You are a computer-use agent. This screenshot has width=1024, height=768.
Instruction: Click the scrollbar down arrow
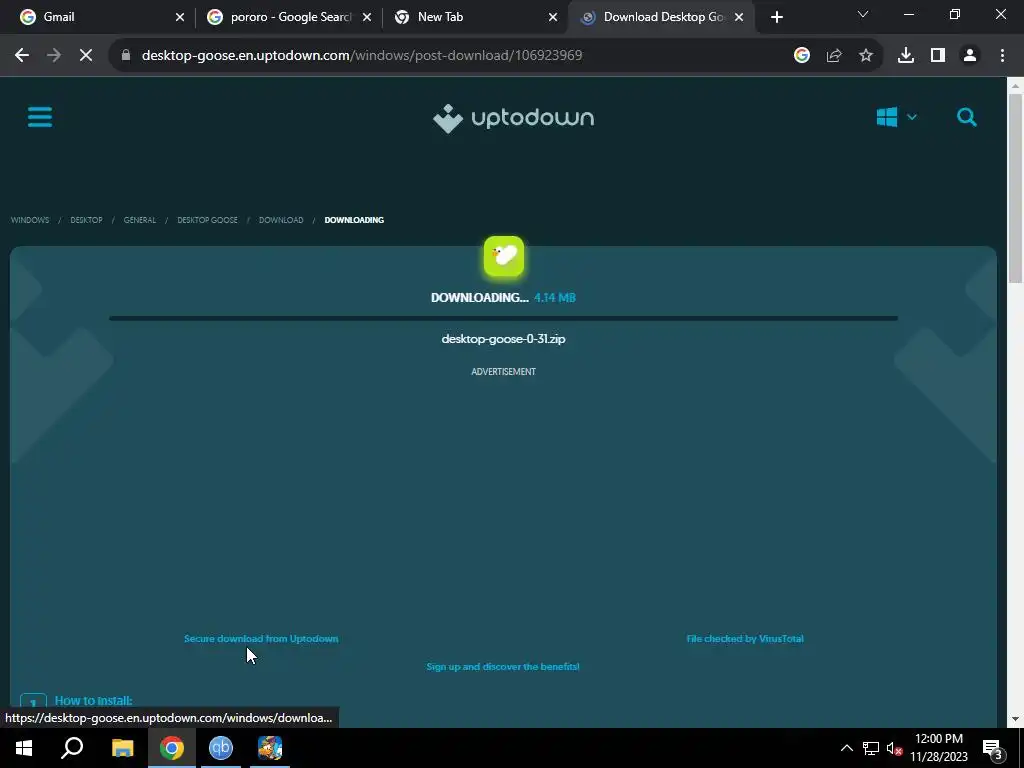1015,719
